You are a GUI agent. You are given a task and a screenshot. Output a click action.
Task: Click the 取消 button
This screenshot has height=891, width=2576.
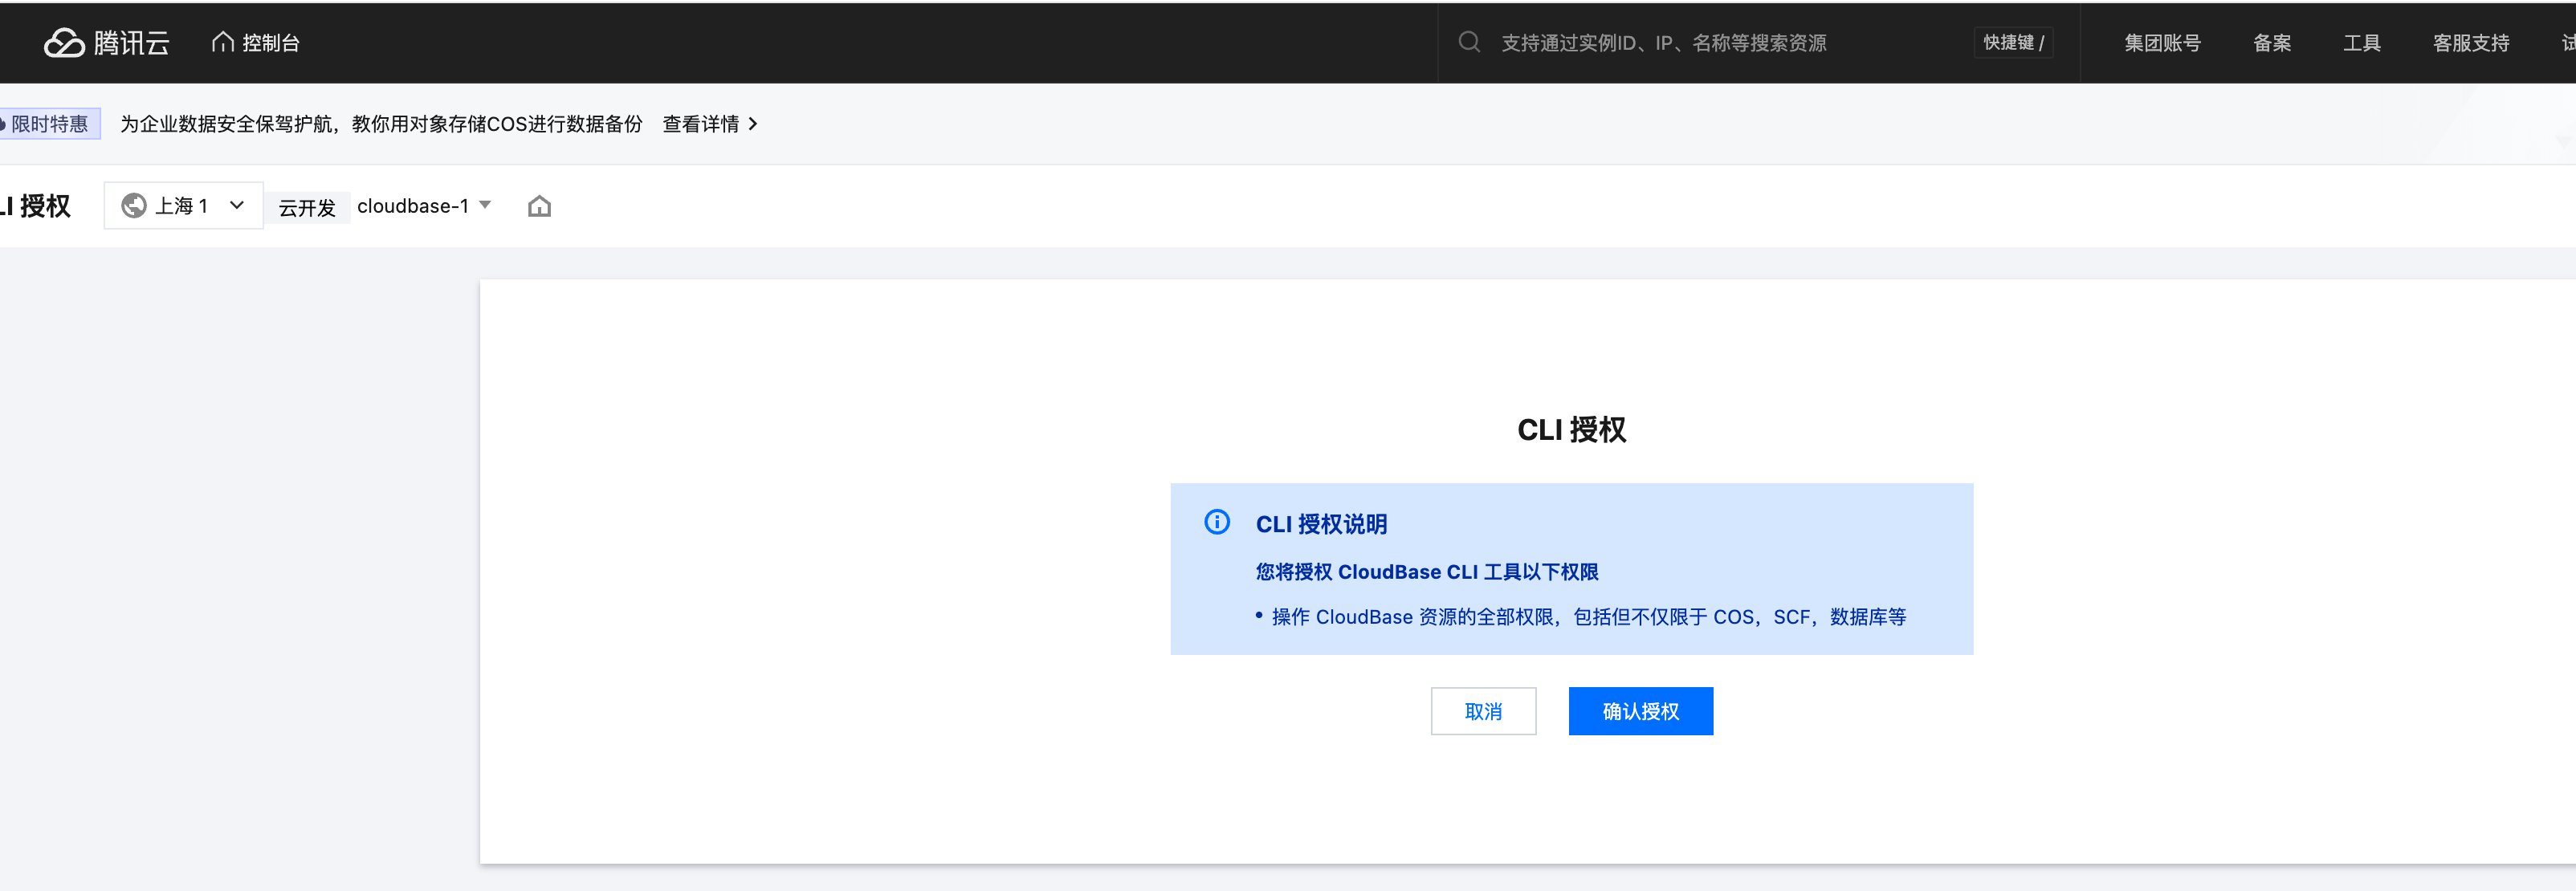1483,711
